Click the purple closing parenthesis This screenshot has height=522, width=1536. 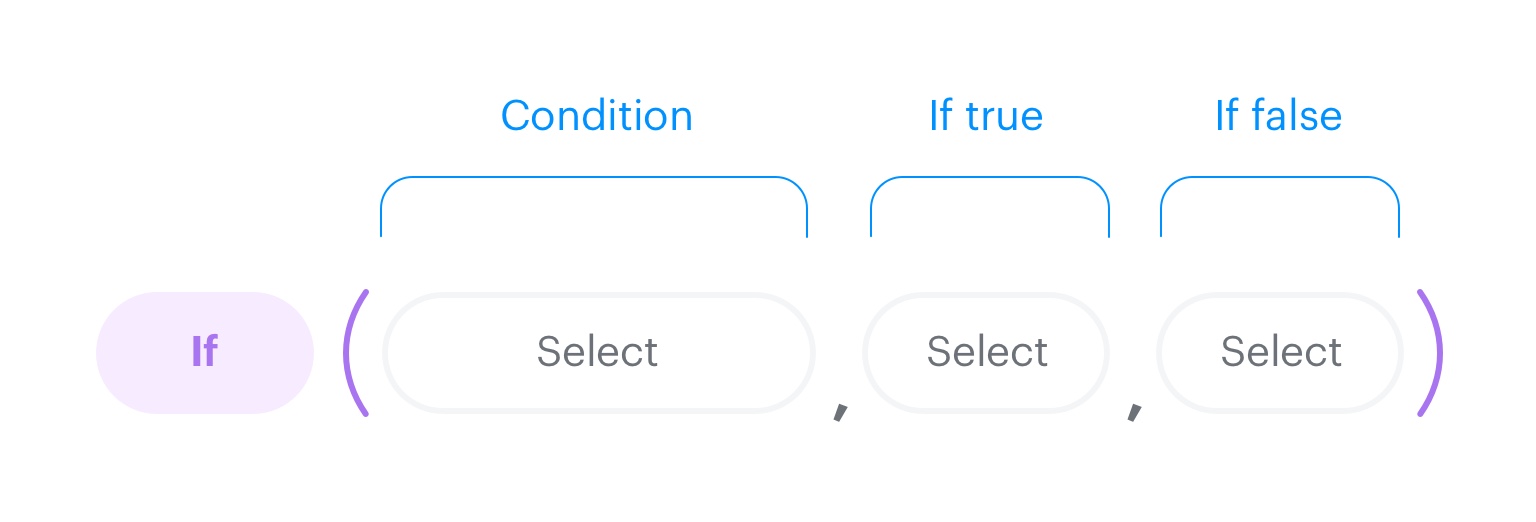click(1430, 353)
